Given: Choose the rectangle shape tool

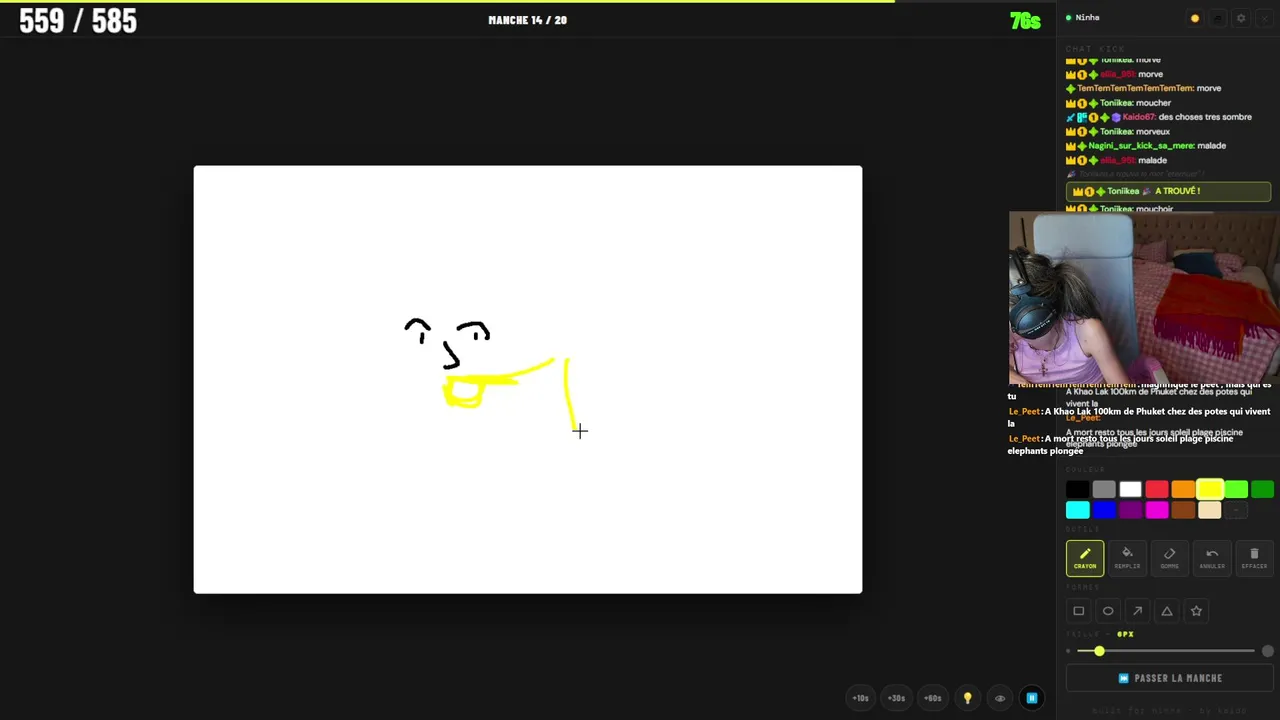Looking at the screenshot, I should point(1079,611).
